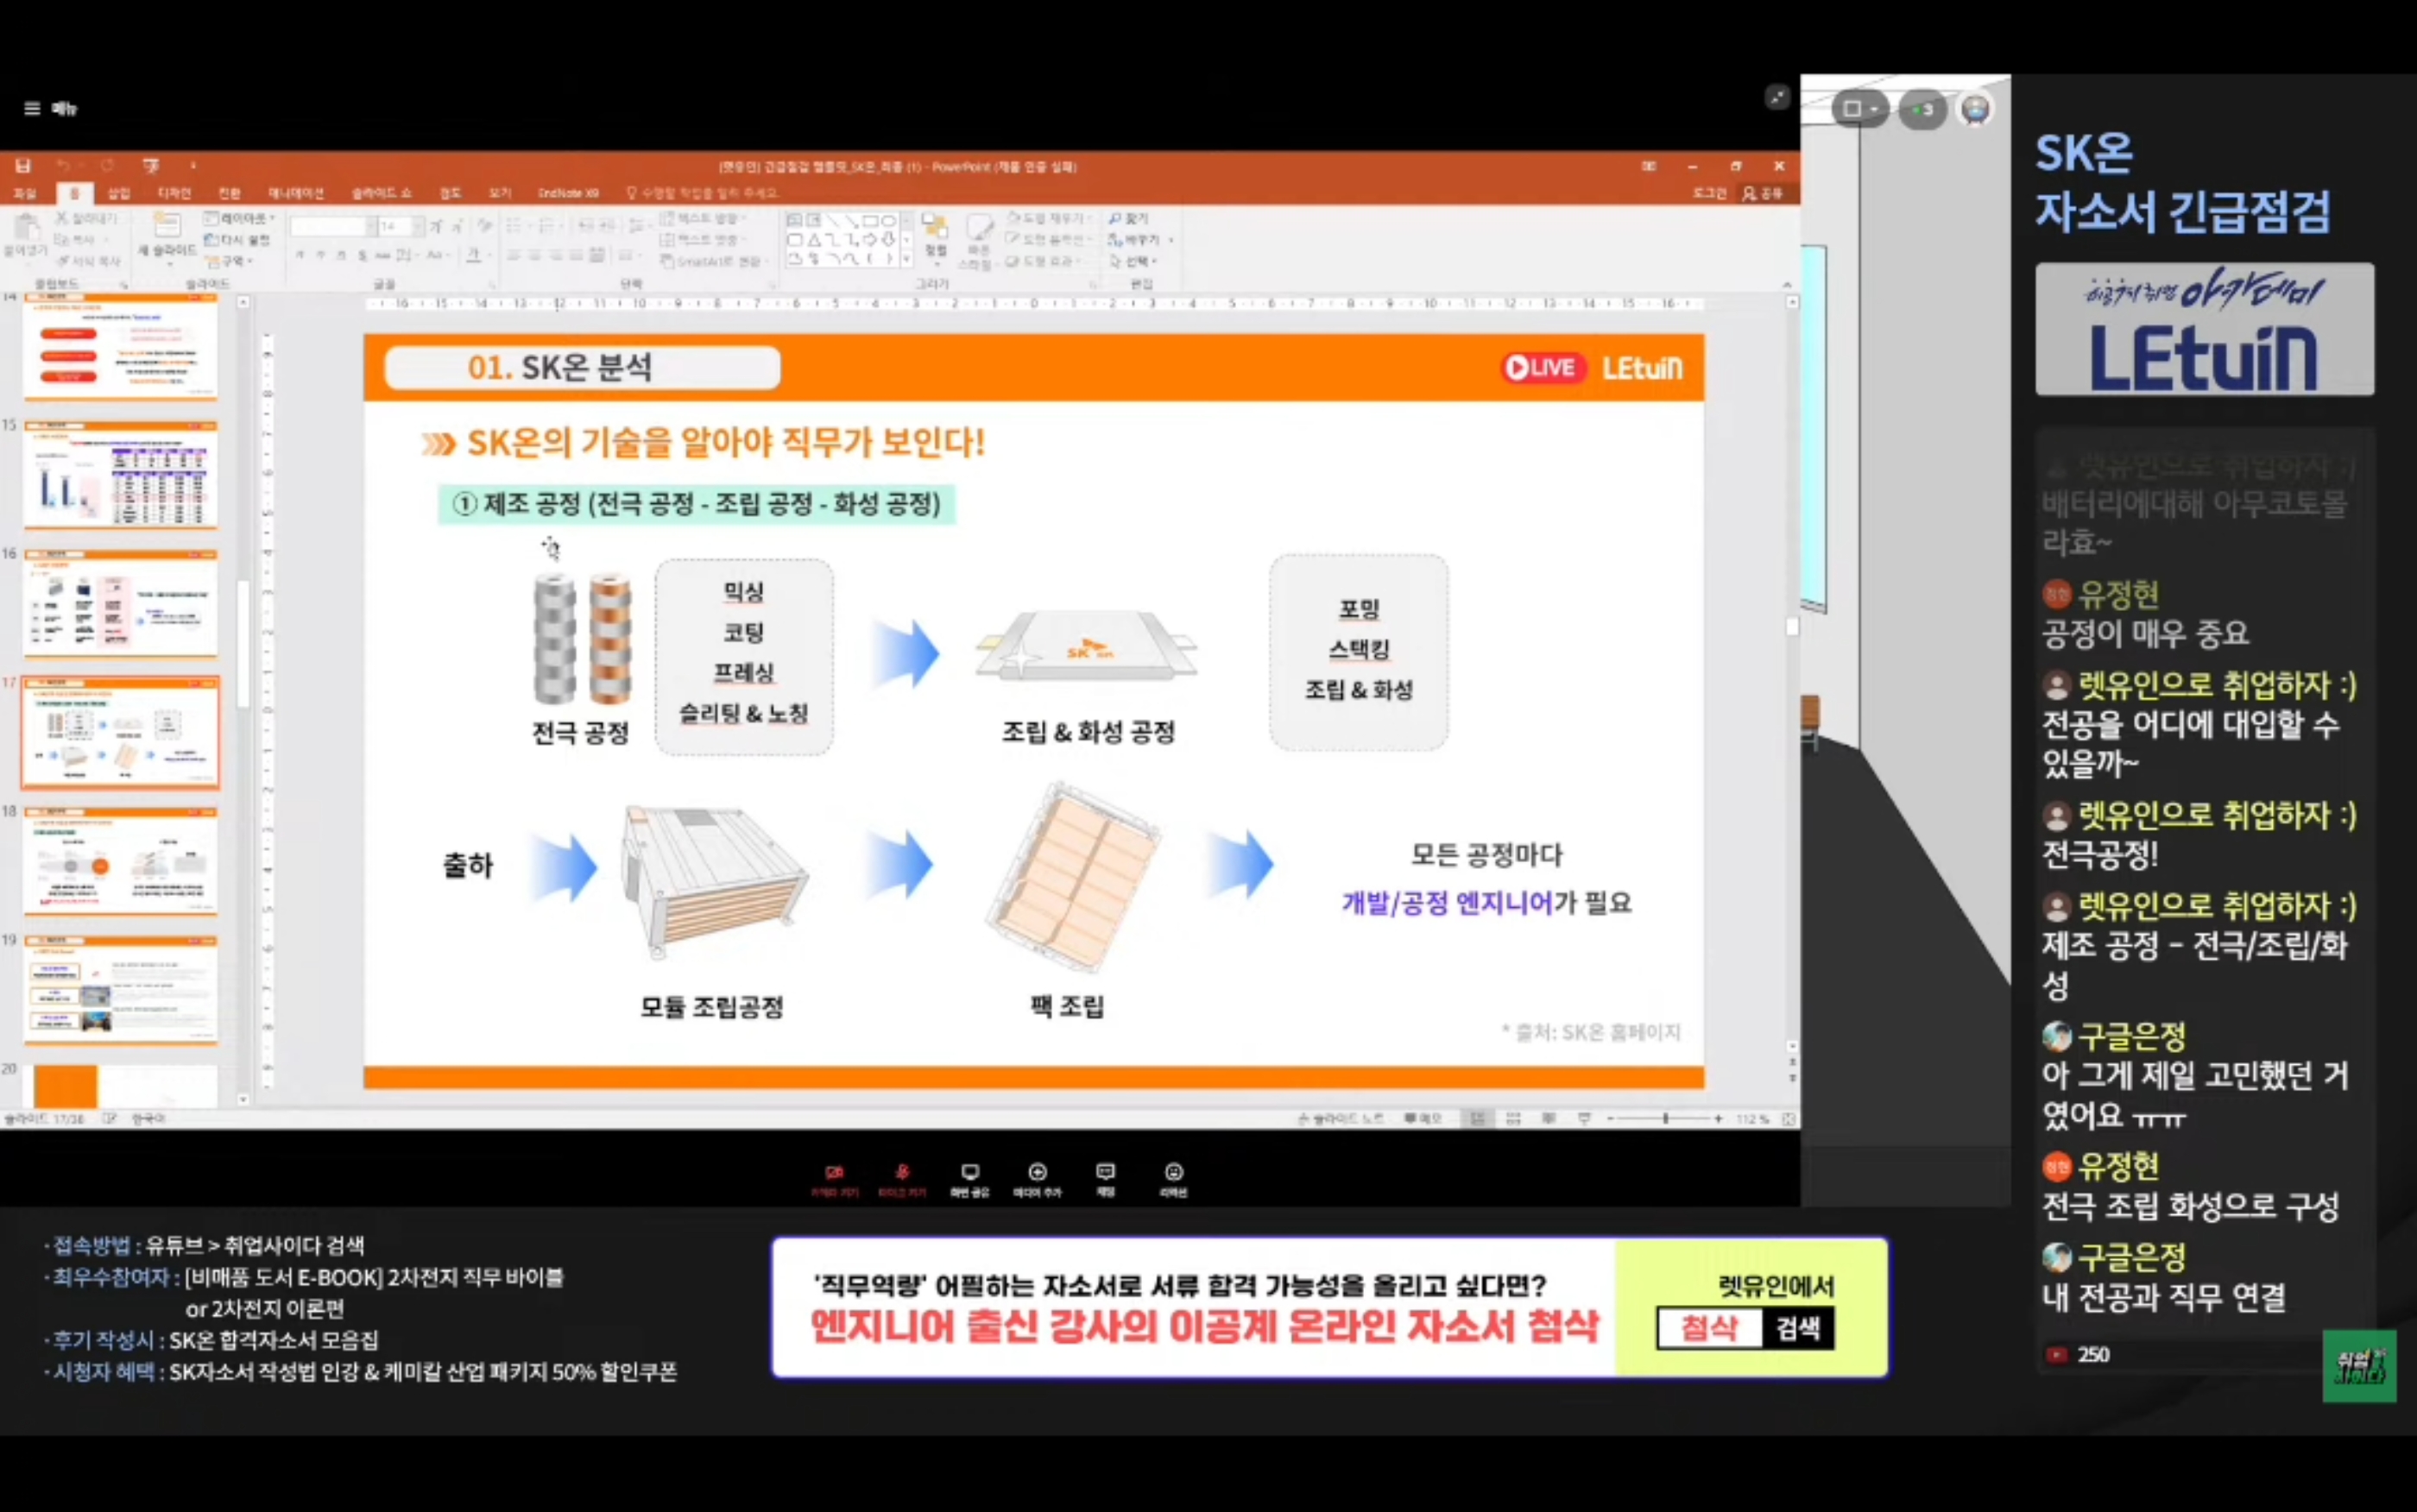Image resolution: width=2417 pixels, height=1512 pixels.
Task: Click the zoom slider in PowerPoint status bar
Action: pyautogui.click(x=1665, y=1118)
